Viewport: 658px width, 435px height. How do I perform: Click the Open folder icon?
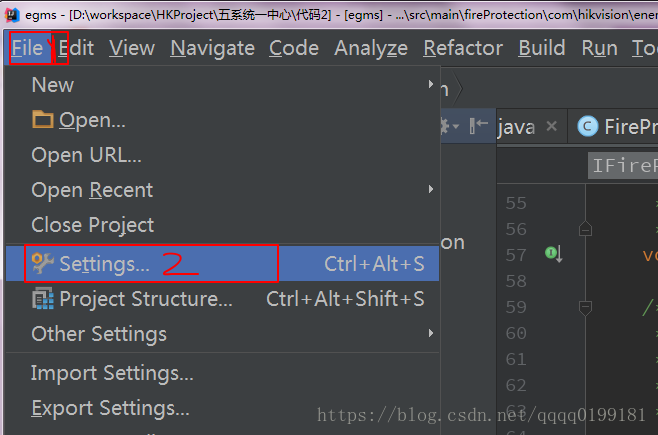click(x=43, y=119)
